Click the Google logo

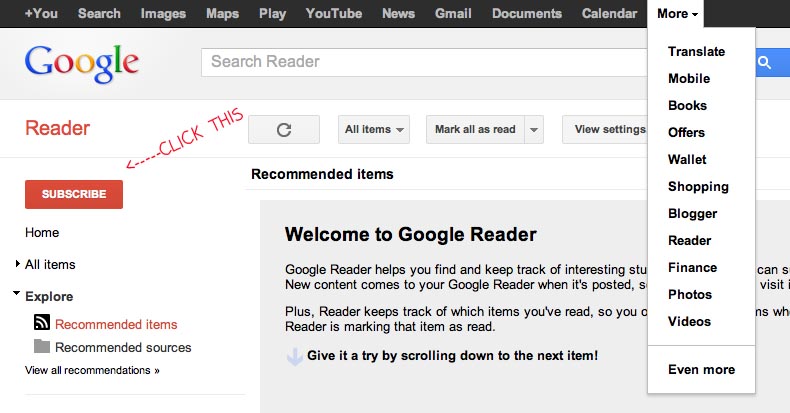tap(82, 62)
